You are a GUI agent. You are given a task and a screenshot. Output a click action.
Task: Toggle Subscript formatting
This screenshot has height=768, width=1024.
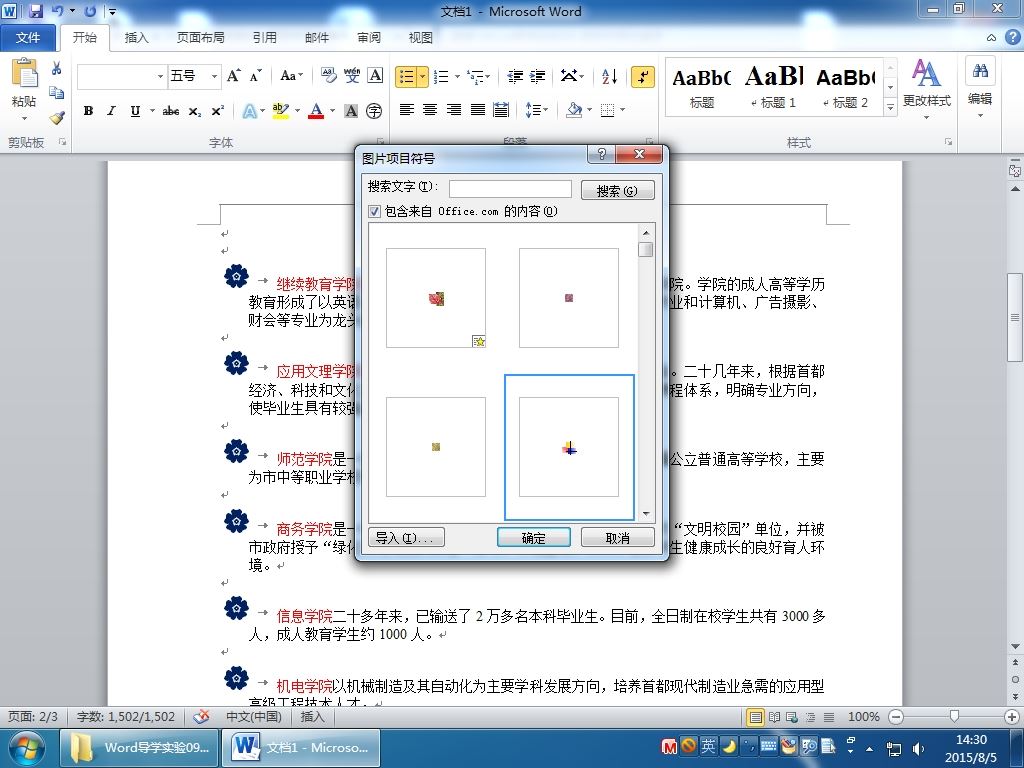pos(195,111)
